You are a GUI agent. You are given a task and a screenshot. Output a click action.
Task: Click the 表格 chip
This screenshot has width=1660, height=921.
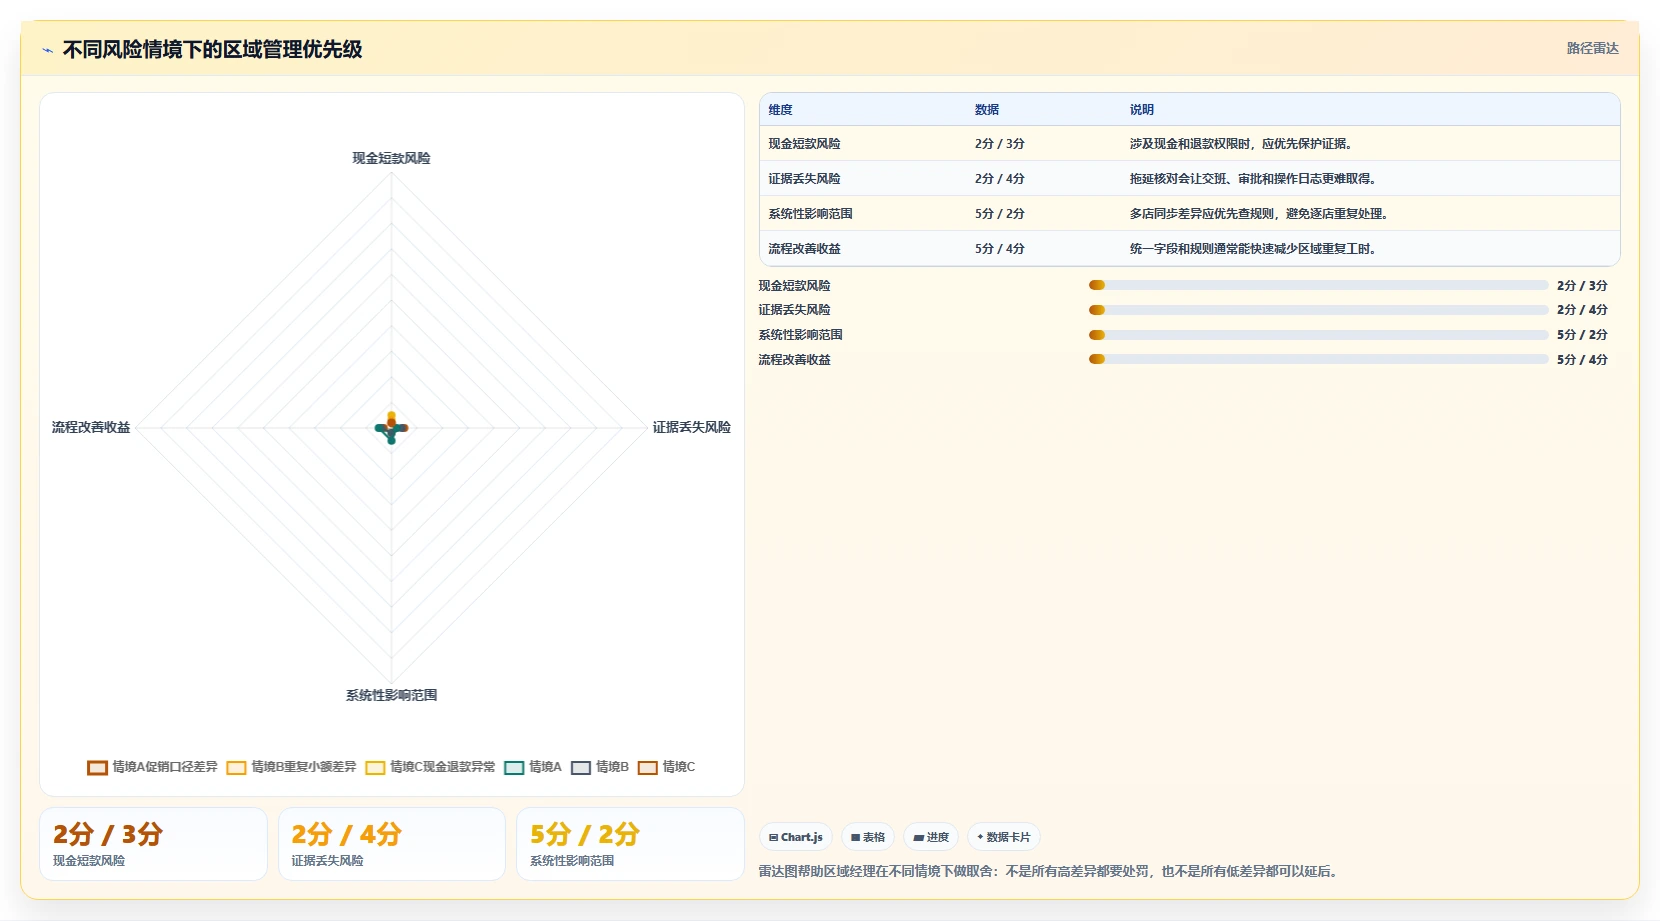867,837
